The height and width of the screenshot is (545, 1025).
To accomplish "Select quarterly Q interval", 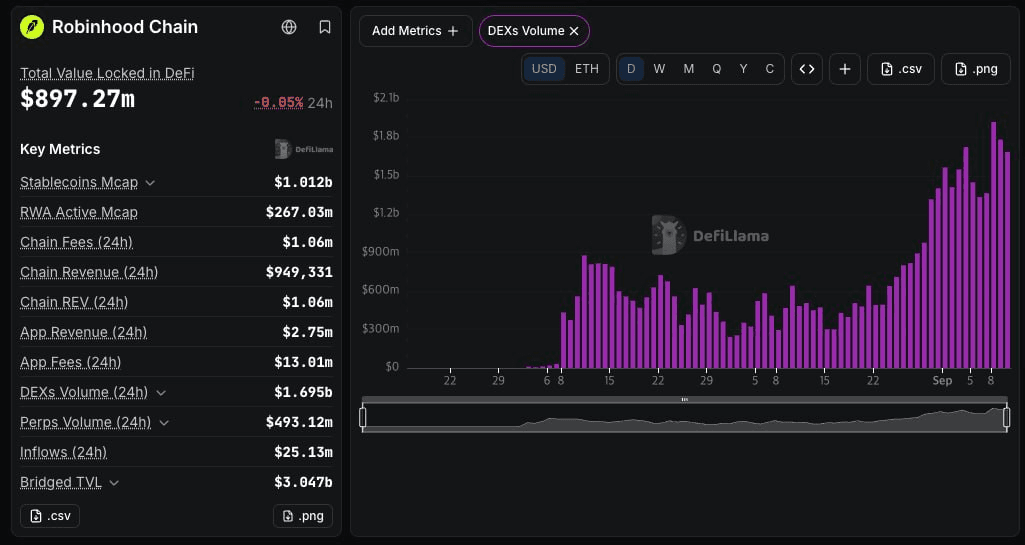I will pos(716,69).
